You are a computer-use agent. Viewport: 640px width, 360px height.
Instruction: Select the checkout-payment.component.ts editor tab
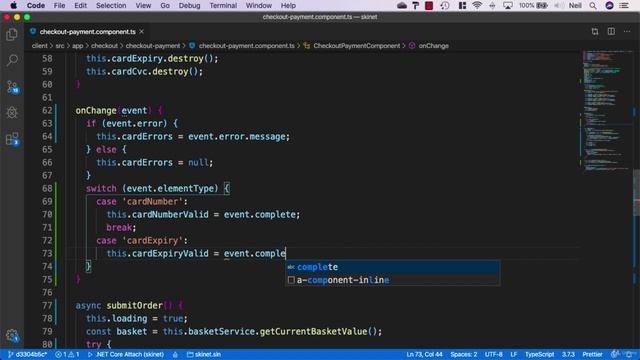coord(87,31)
